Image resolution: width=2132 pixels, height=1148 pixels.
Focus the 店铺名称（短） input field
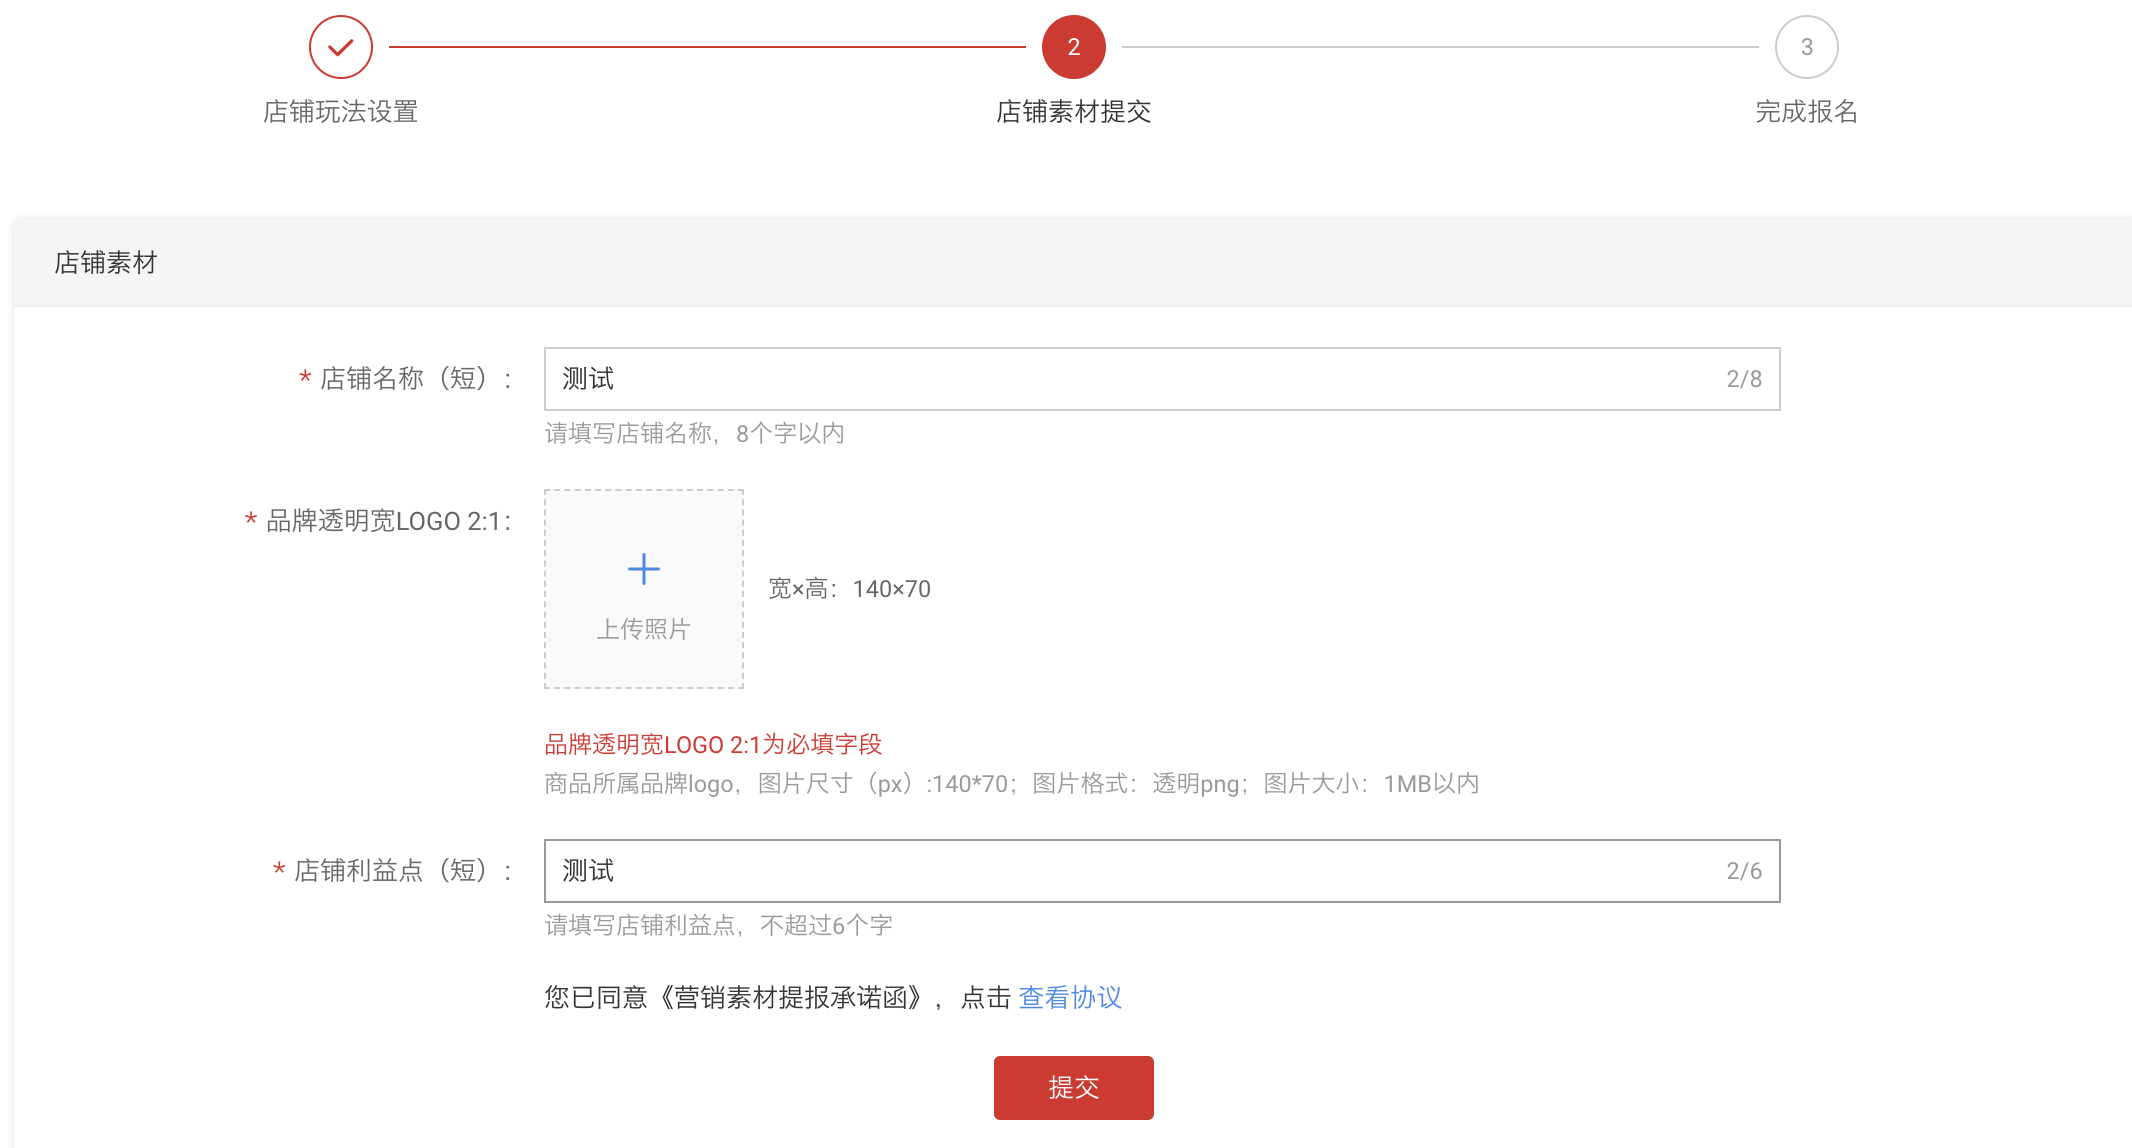point(1162,379)
